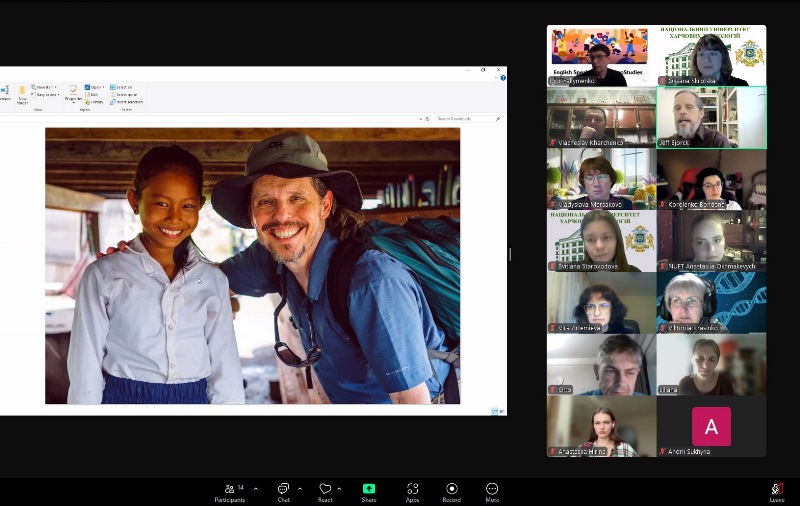Screen dimensions: 800x506
Task: Click the React heart icon
Action: point(324,491)
